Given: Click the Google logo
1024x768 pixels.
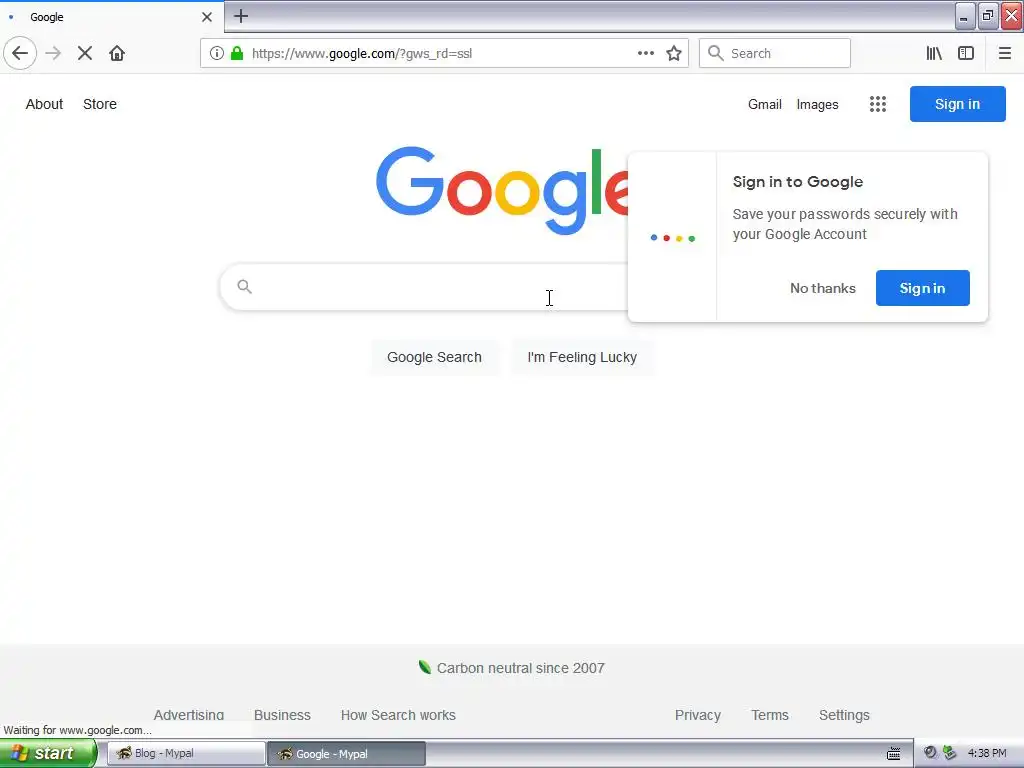Looking at the screenshot, I should click(x=502, y=189).
